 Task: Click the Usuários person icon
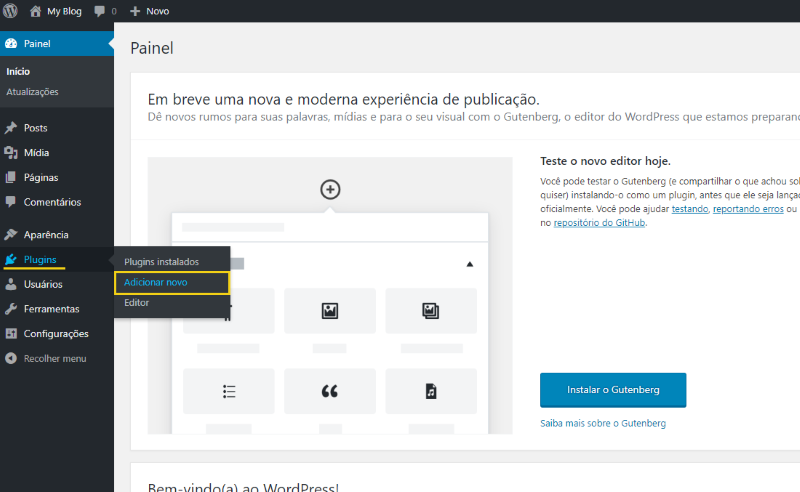coord(11,284)
